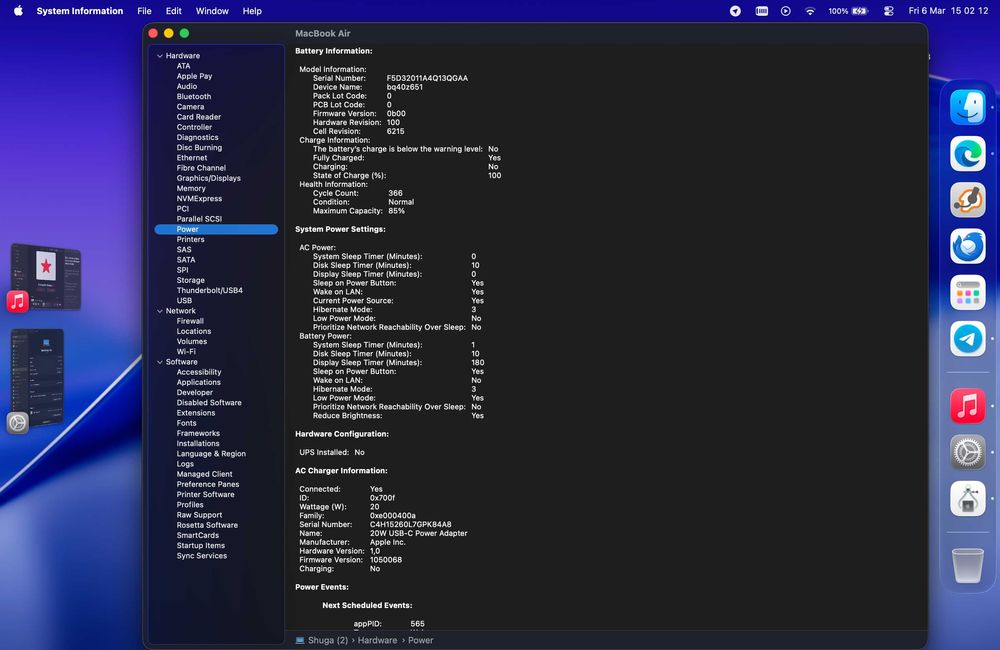The height and width of the screenshot is (650, 1000).
Task: Click the MacBook Air window title
Action: tap(323, 33)
